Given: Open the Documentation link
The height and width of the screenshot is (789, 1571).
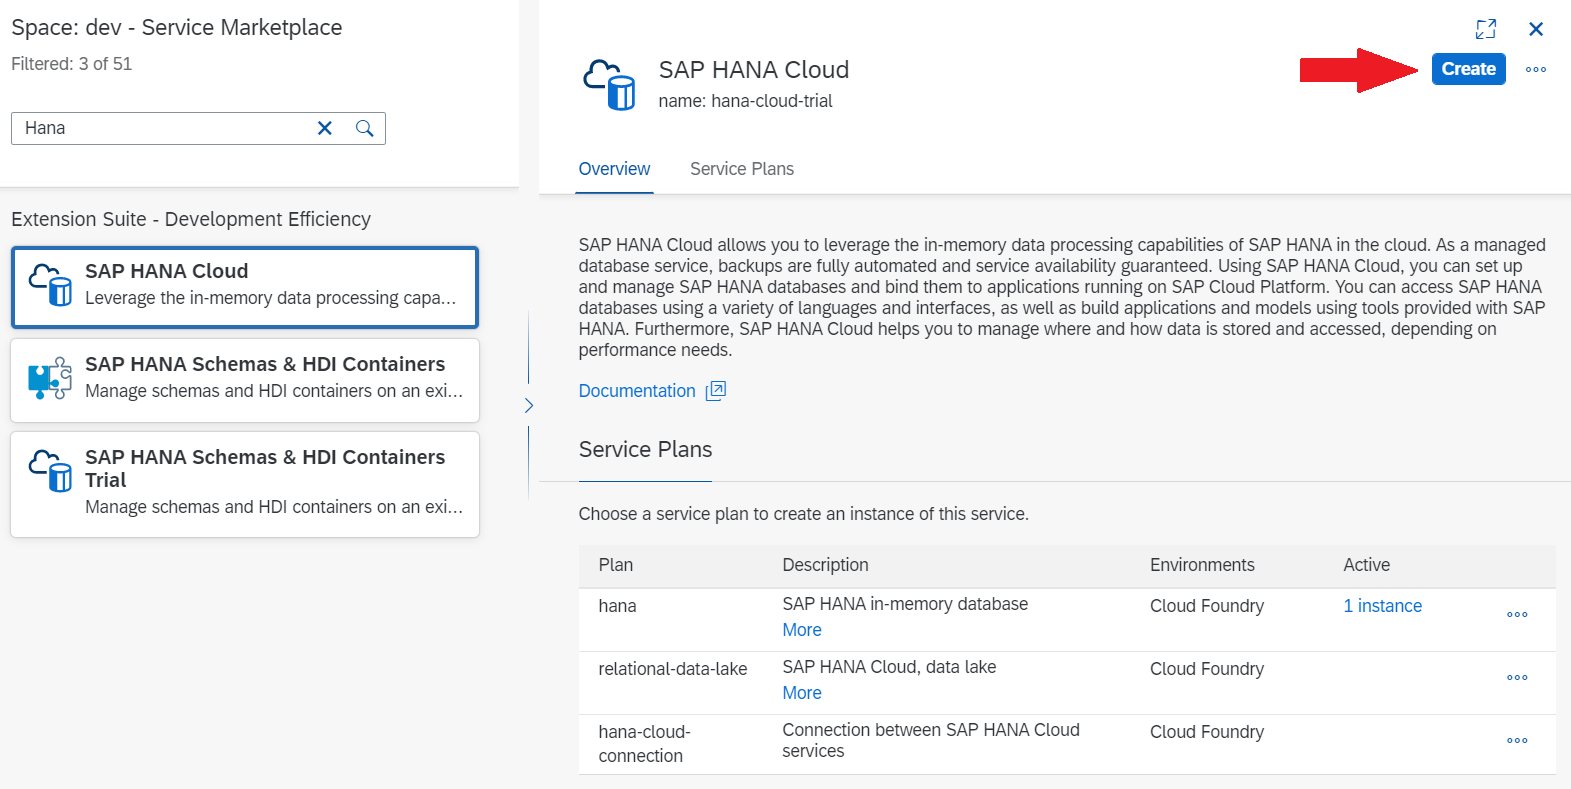Looking at the screenshot, I should coord(637,391).
